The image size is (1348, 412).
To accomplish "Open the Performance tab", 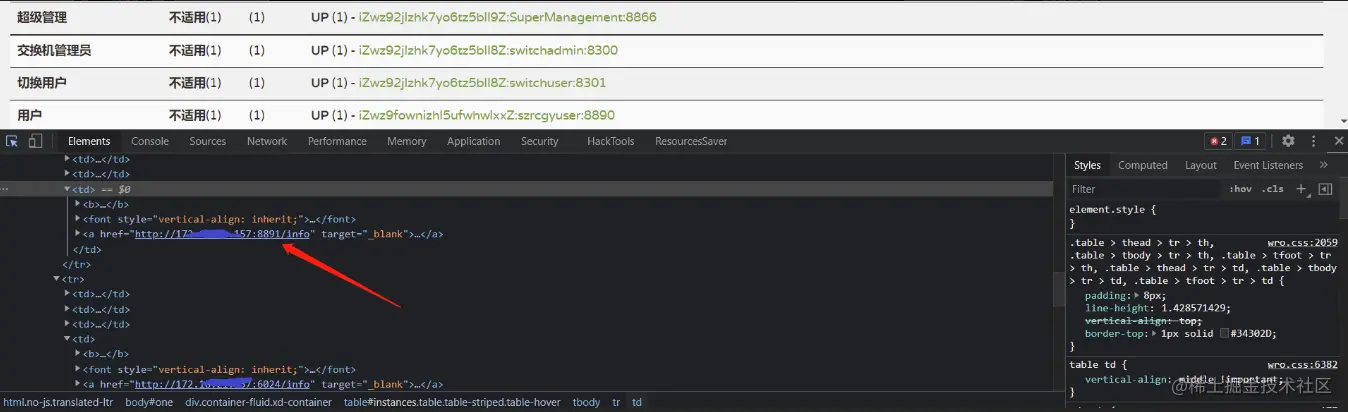I will point(337,141).
